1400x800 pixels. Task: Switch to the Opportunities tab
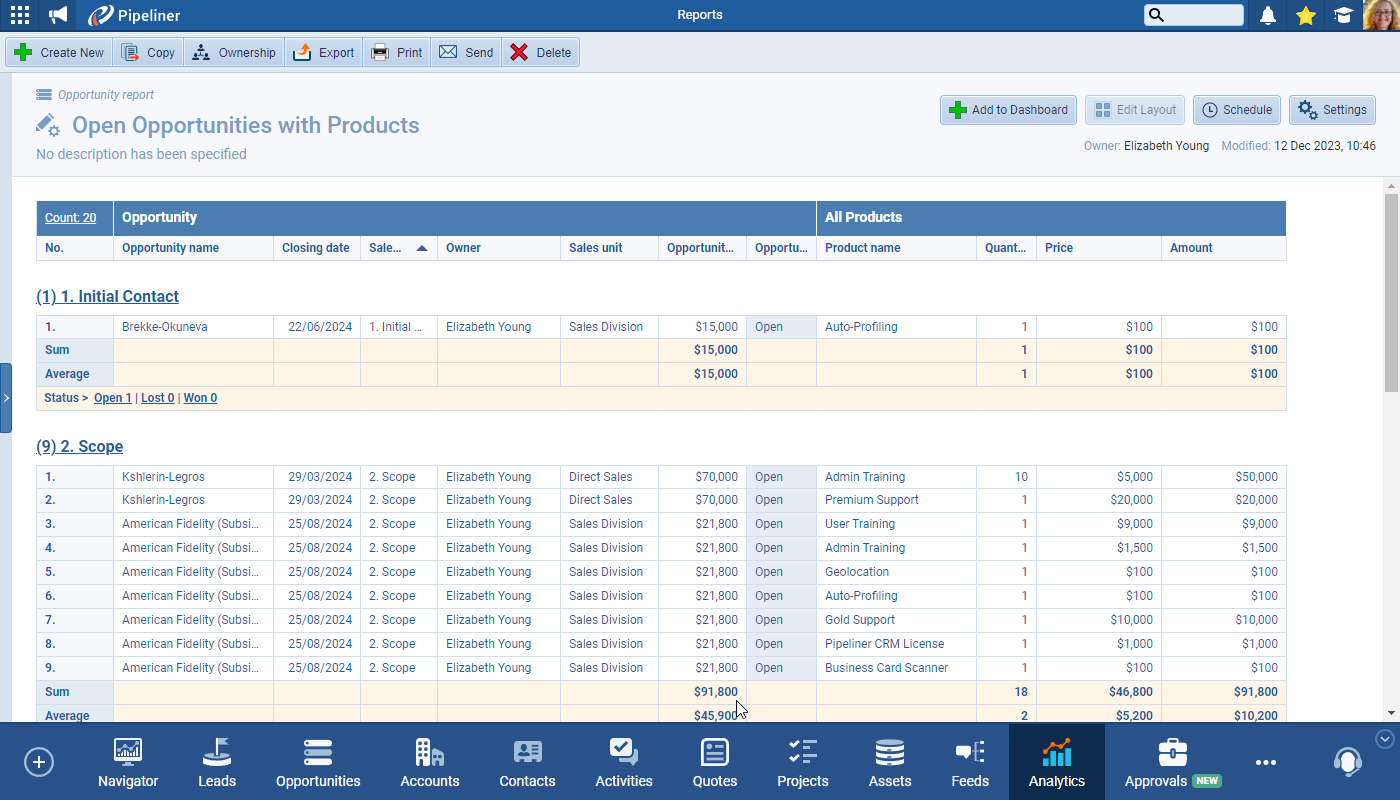318,763
